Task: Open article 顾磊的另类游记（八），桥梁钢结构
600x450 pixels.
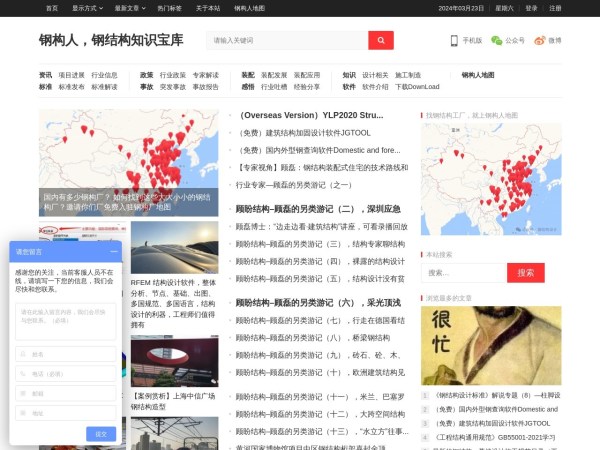Action: (x=313, y=338)
